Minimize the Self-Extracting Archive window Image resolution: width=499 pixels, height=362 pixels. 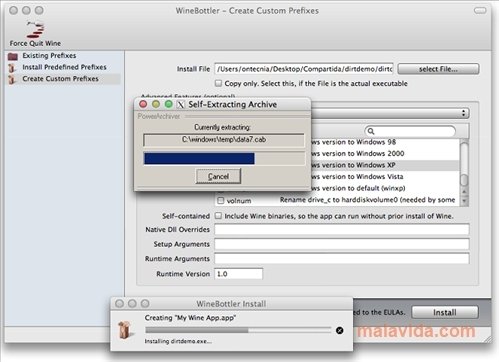coord(156,104)
